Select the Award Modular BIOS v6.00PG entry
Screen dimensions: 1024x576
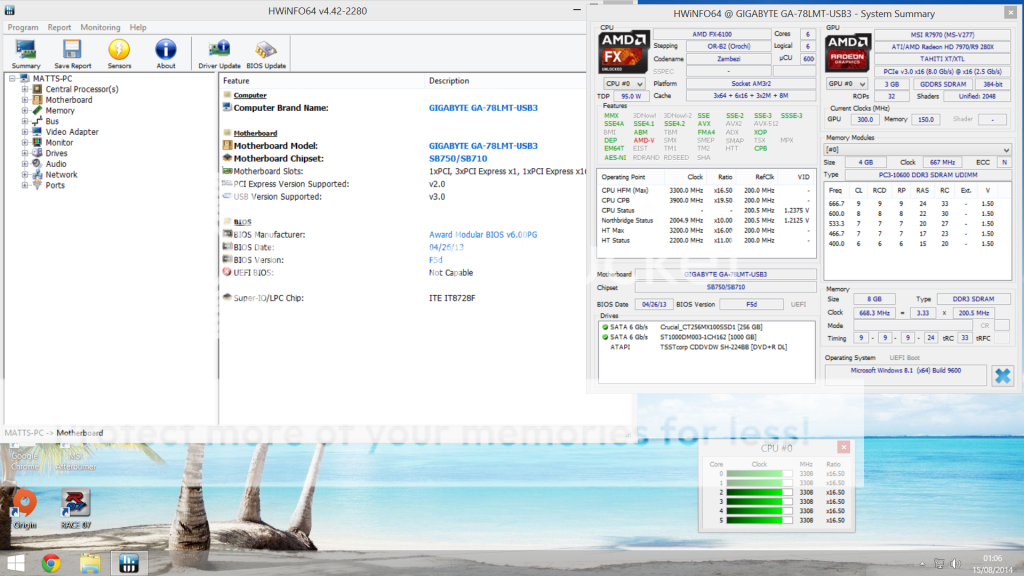[x=483, y=234]
